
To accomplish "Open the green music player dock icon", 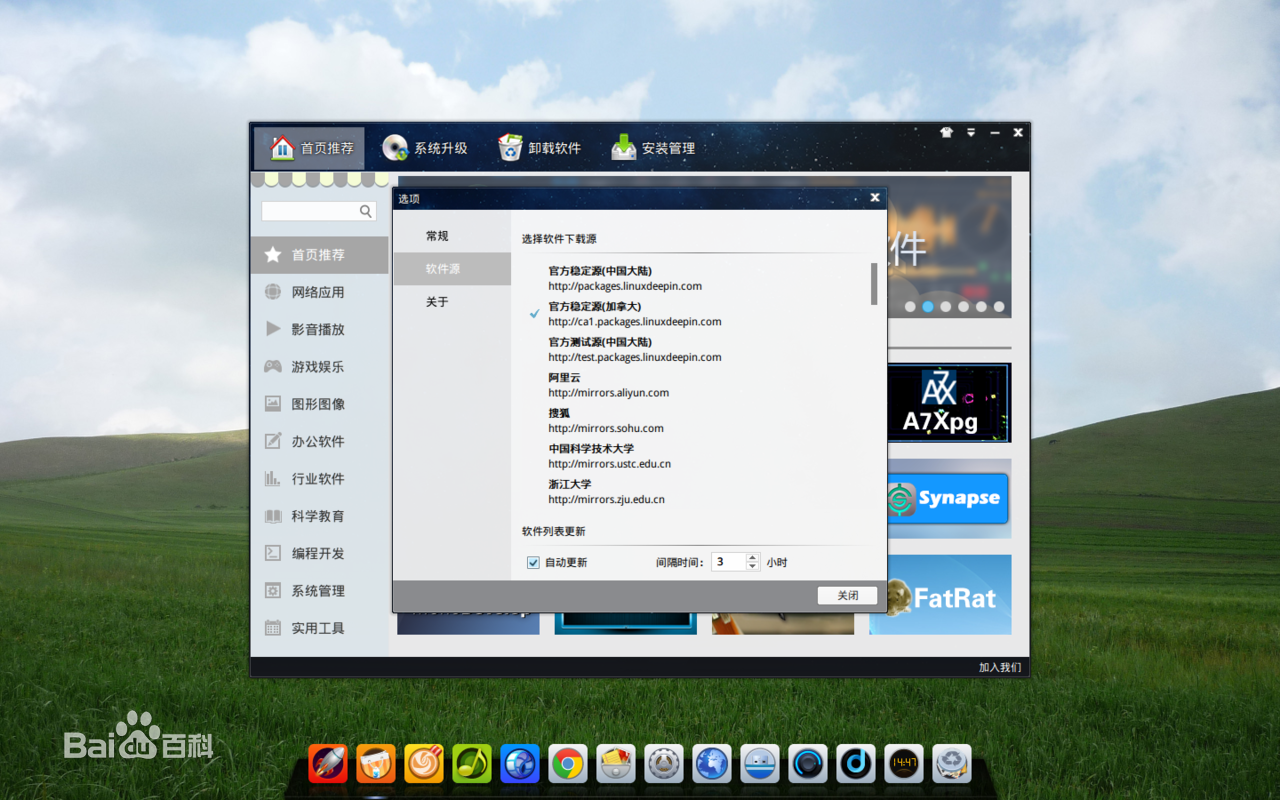I will point(472,764).
